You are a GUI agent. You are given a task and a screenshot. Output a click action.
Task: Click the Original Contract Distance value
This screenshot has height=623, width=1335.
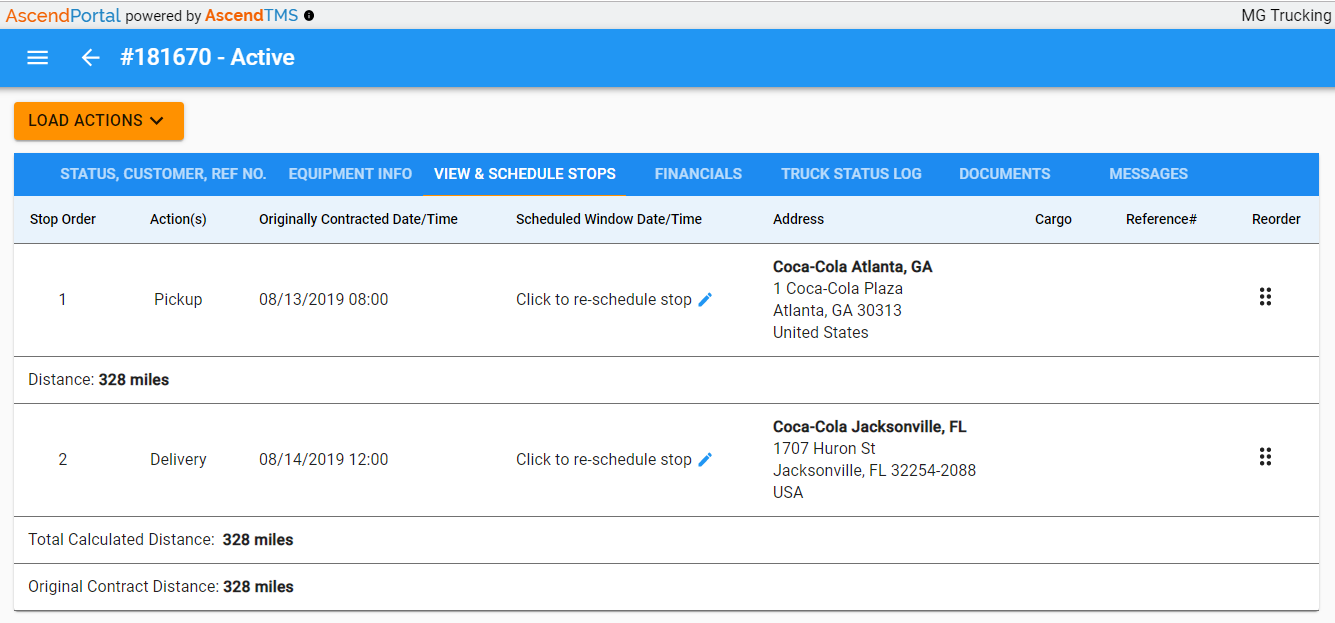click(x=258, y=587)
